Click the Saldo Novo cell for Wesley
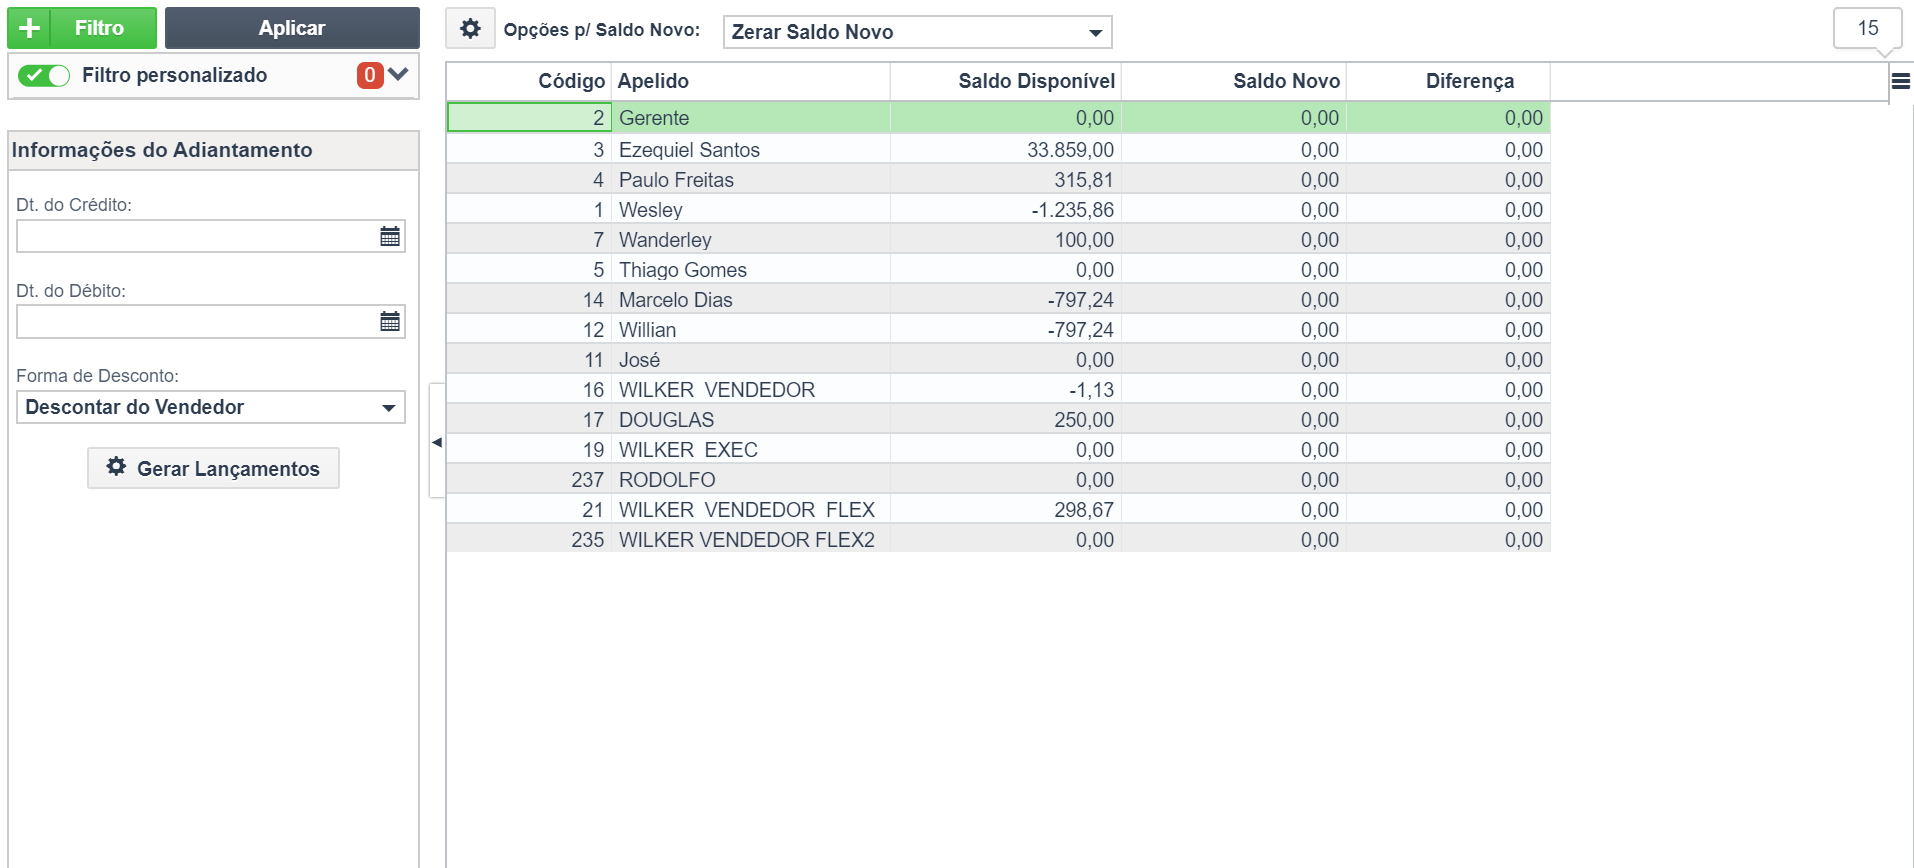Image resolution: width=1914 pixels, height=868 pixels. pos(1234,210)
